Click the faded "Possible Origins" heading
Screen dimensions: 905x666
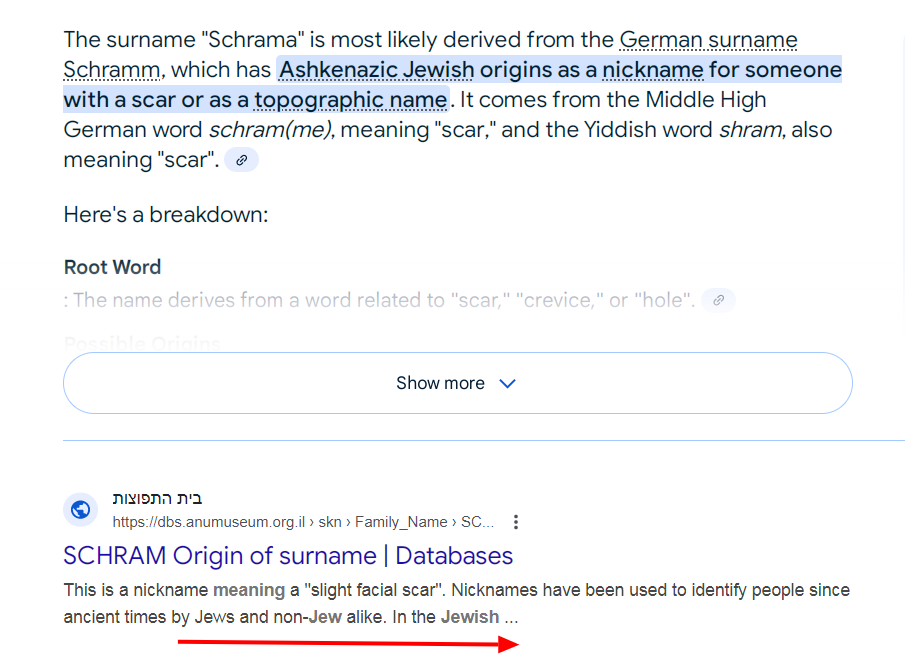click(142, 343)
